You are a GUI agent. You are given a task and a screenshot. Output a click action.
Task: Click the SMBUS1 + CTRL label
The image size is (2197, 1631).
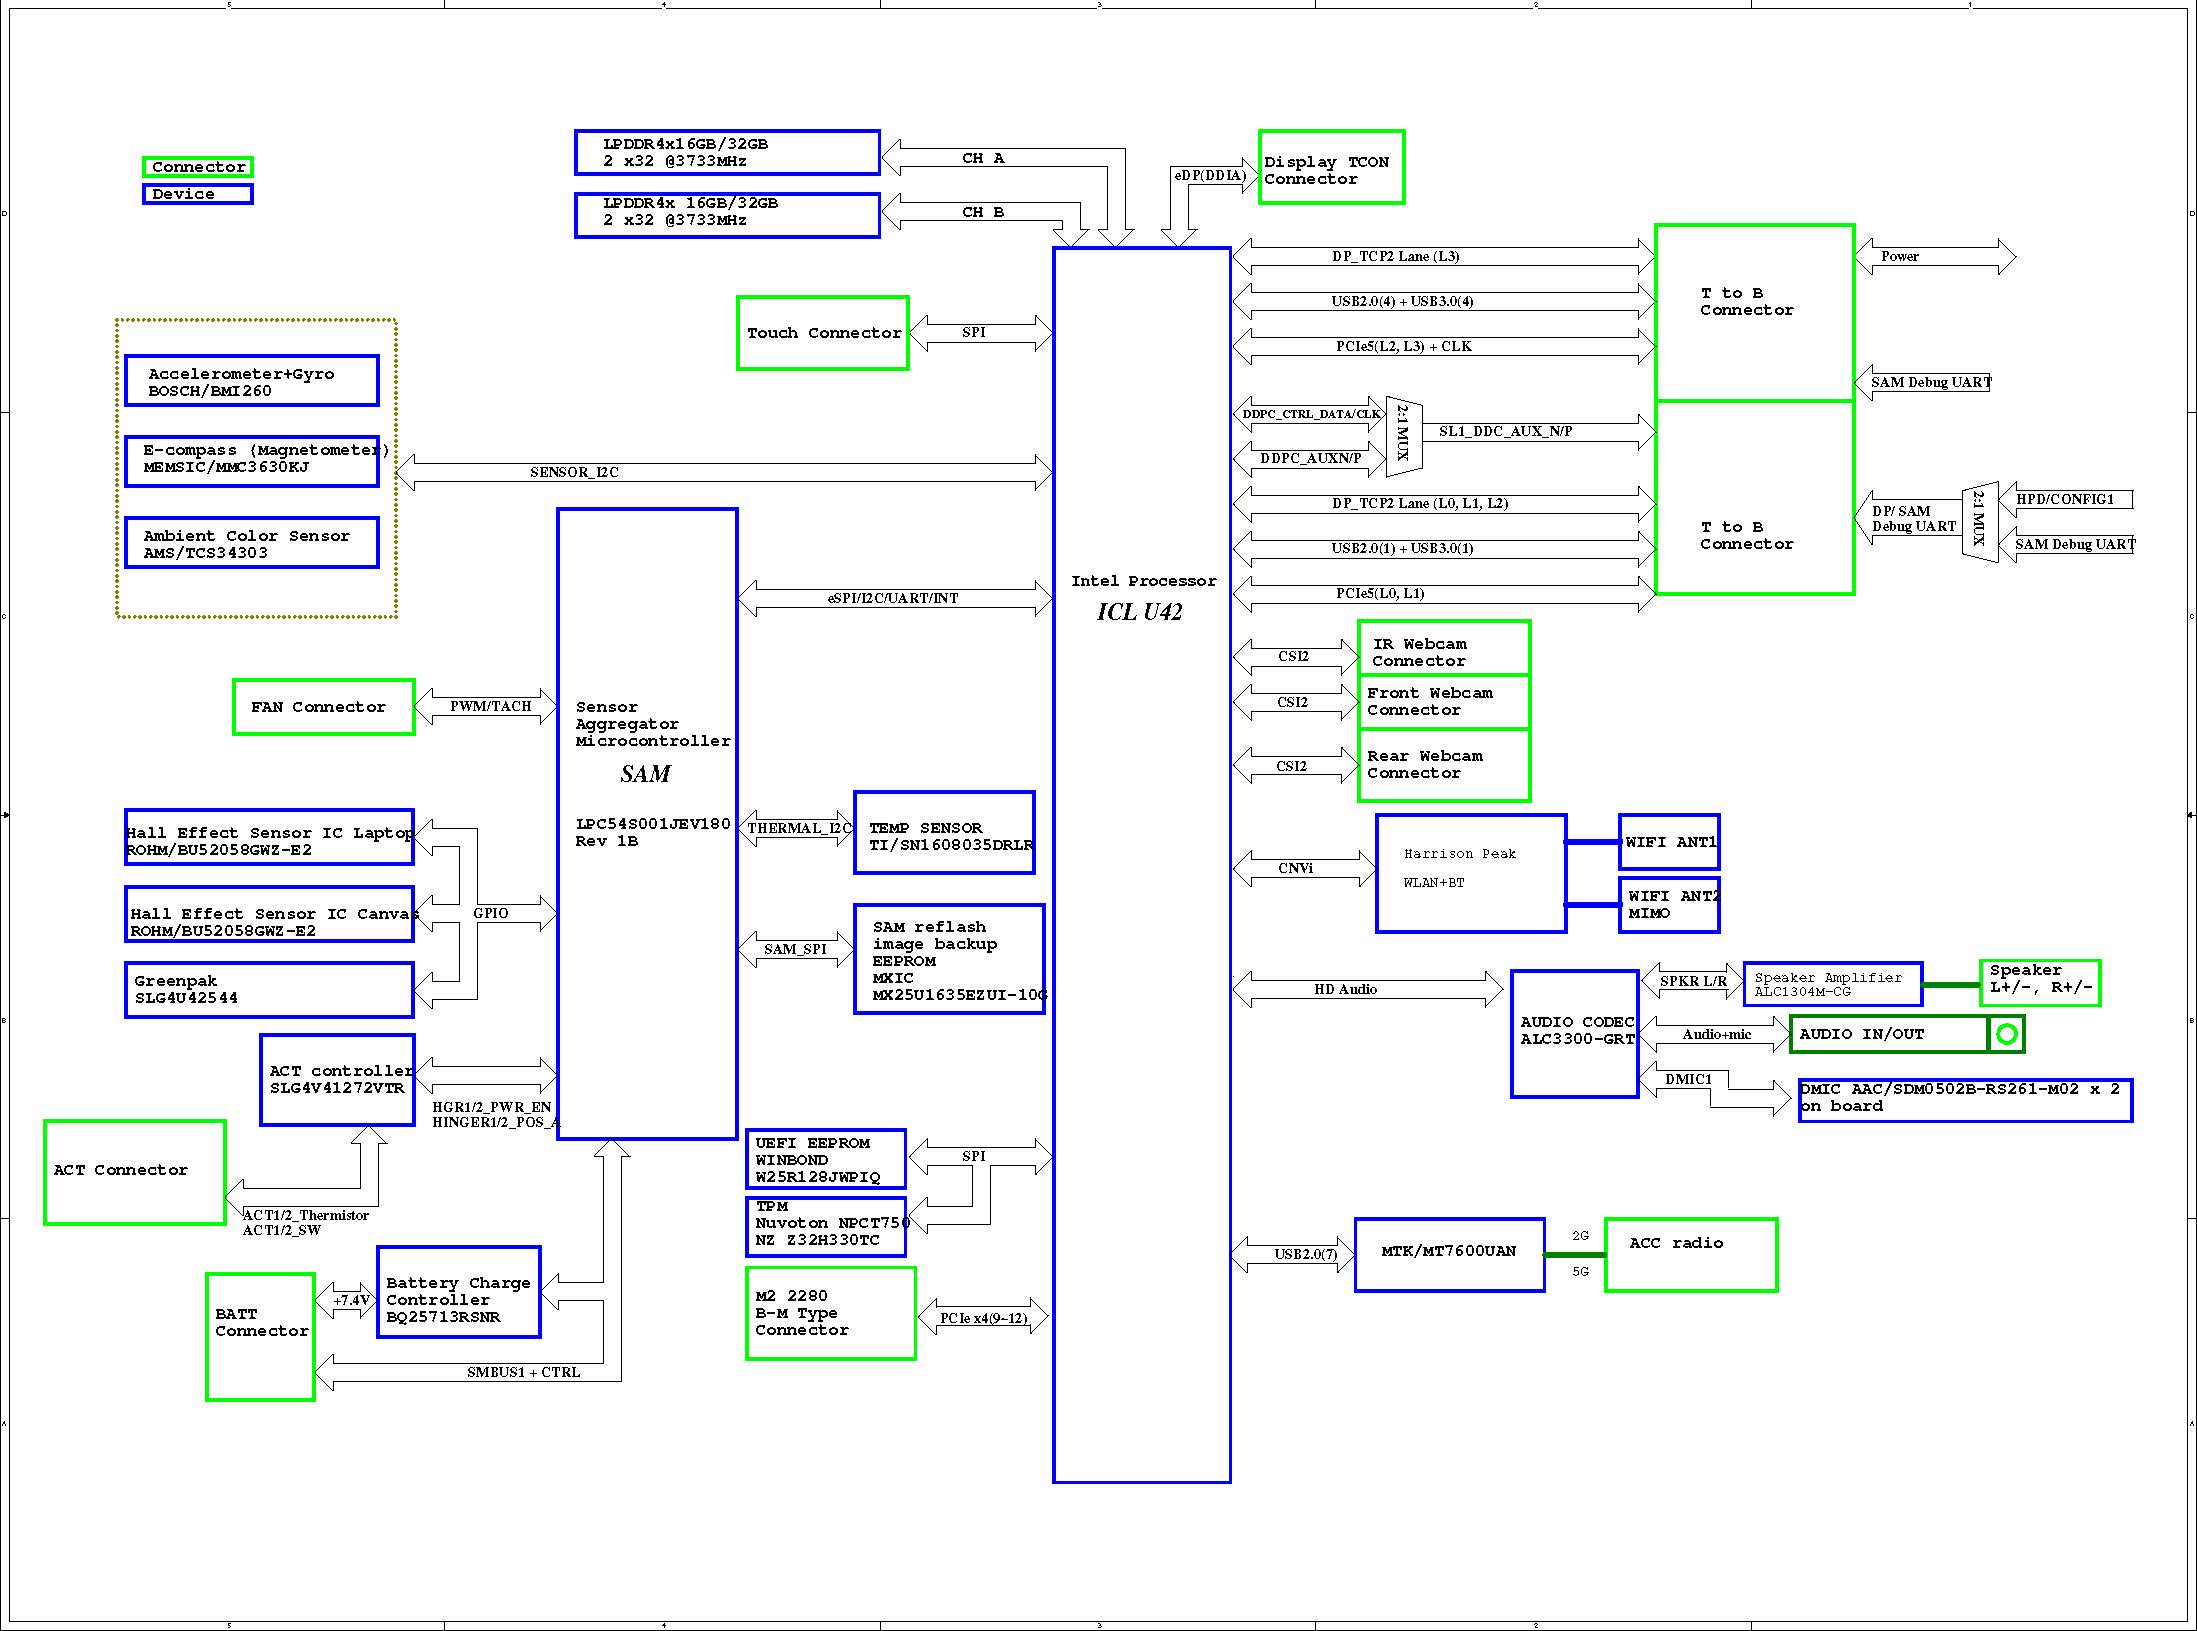(523, 1372)
